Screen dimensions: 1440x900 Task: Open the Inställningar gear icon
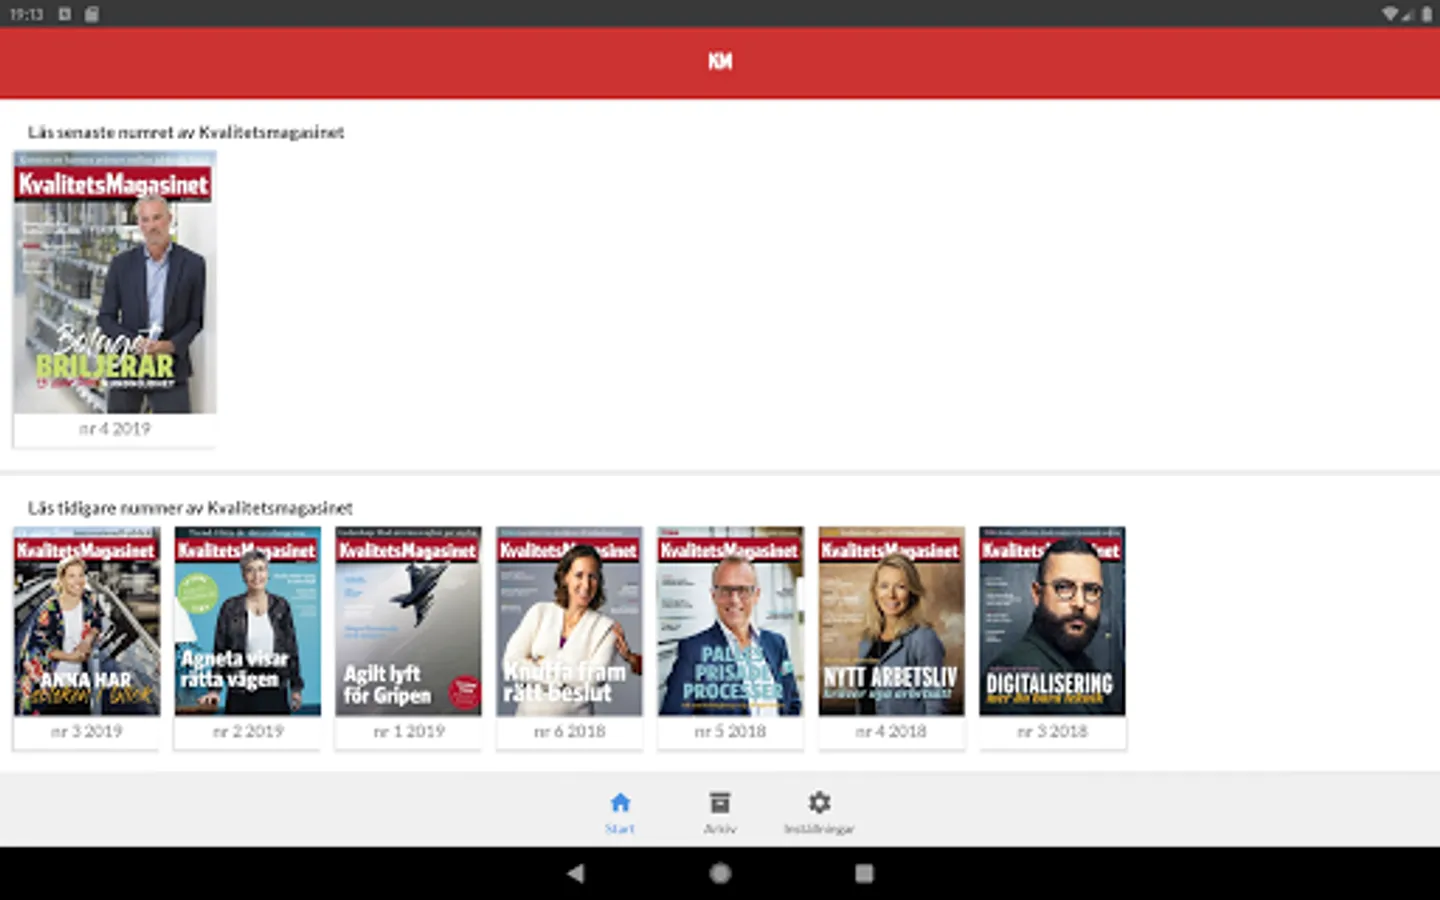coord(819,802)
